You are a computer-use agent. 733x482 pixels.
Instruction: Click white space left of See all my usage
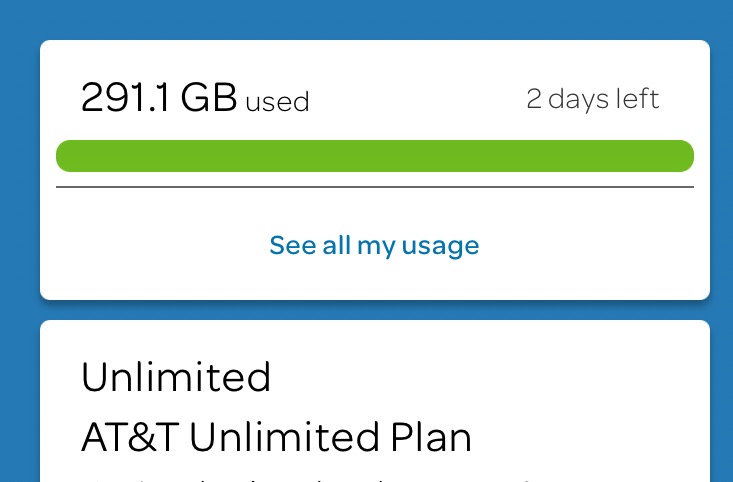[x=150, y=245]
